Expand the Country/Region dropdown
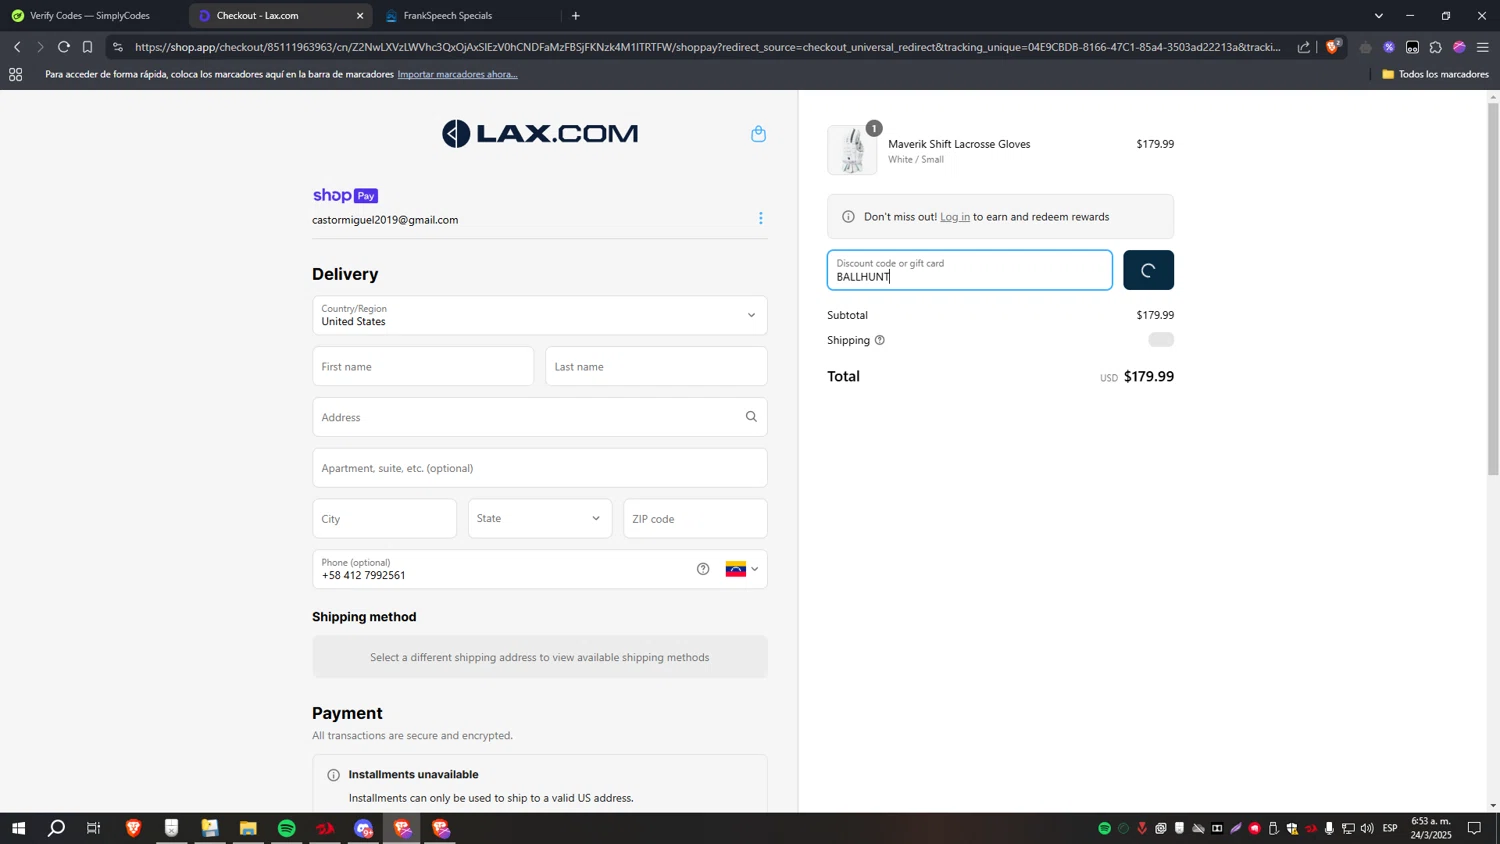 [x=540, y=315]
